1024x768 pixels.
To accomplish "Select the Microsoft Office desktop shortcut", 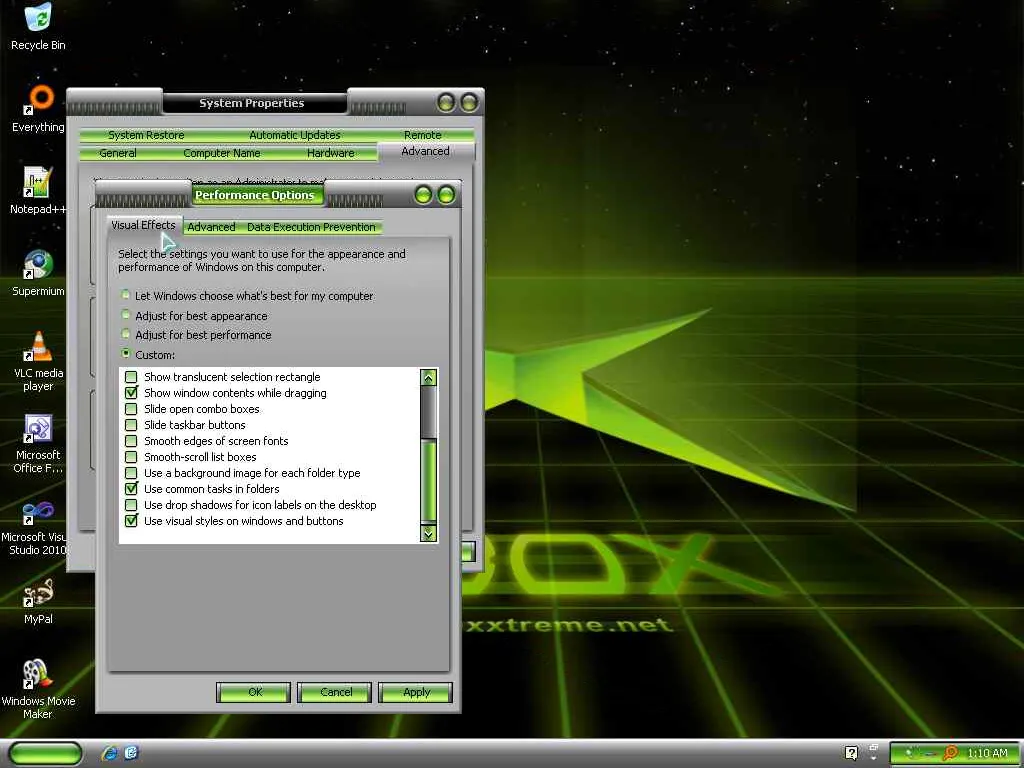I will (39, 443).
